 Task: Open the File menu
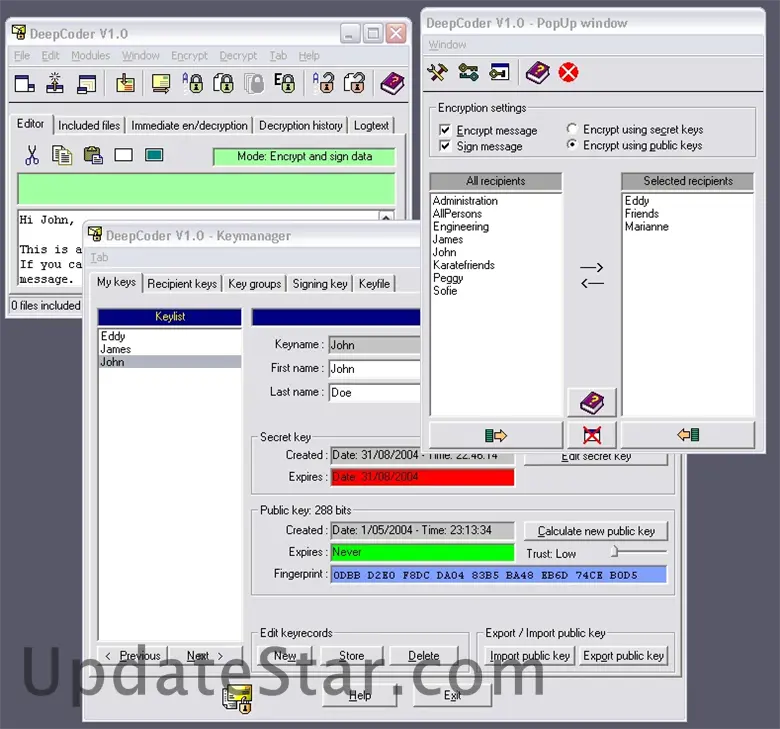(x=22, y=56)
